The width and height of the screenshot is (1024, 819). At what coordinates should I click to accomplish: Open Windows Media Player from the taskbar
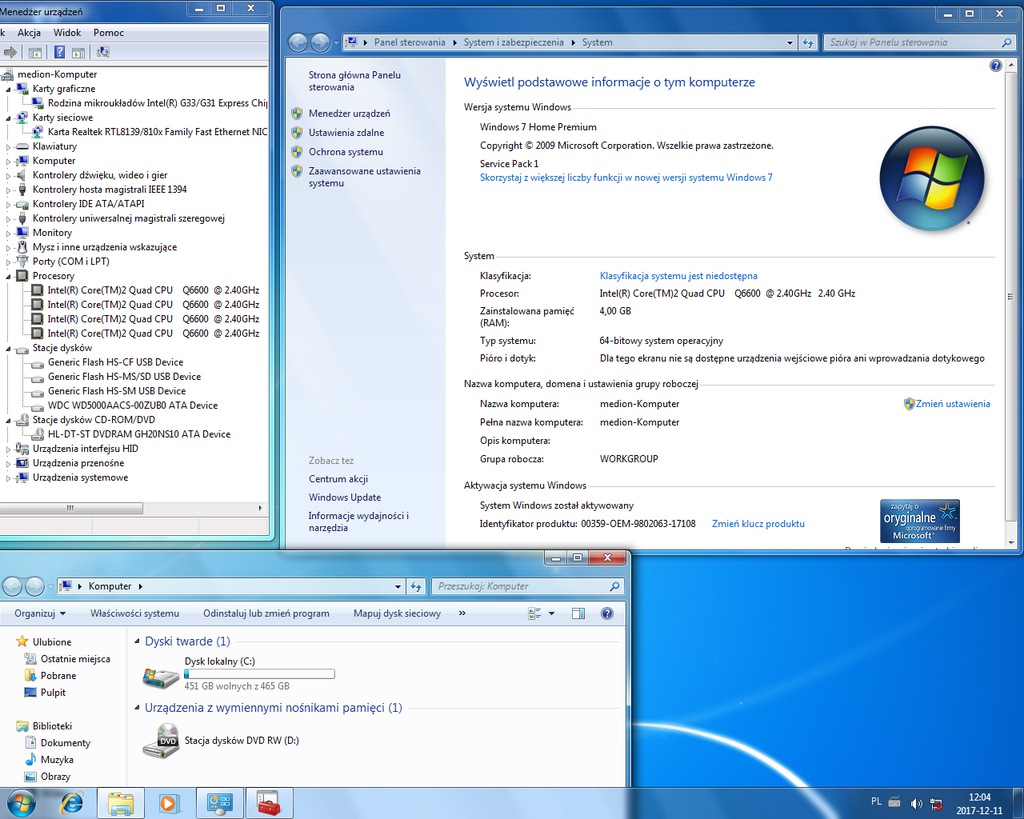point(168,803)
